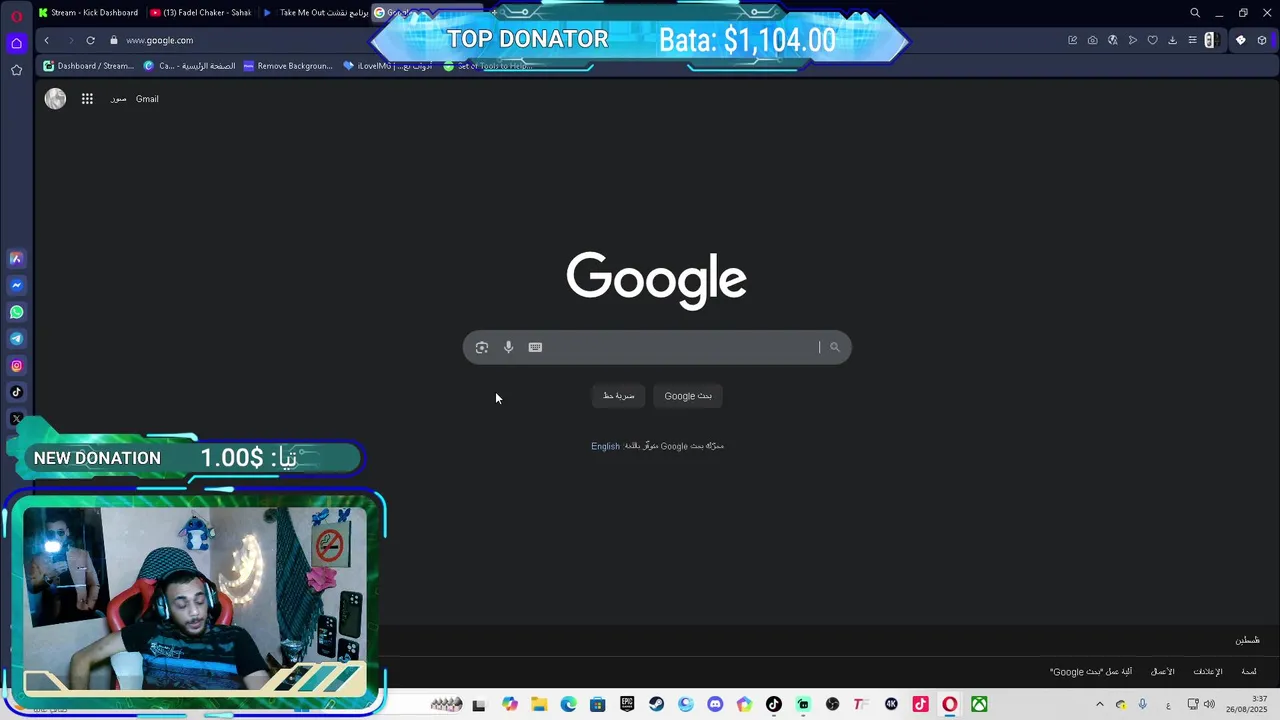
Task: Switch Google language to English
Action: (x=605, y=446)
